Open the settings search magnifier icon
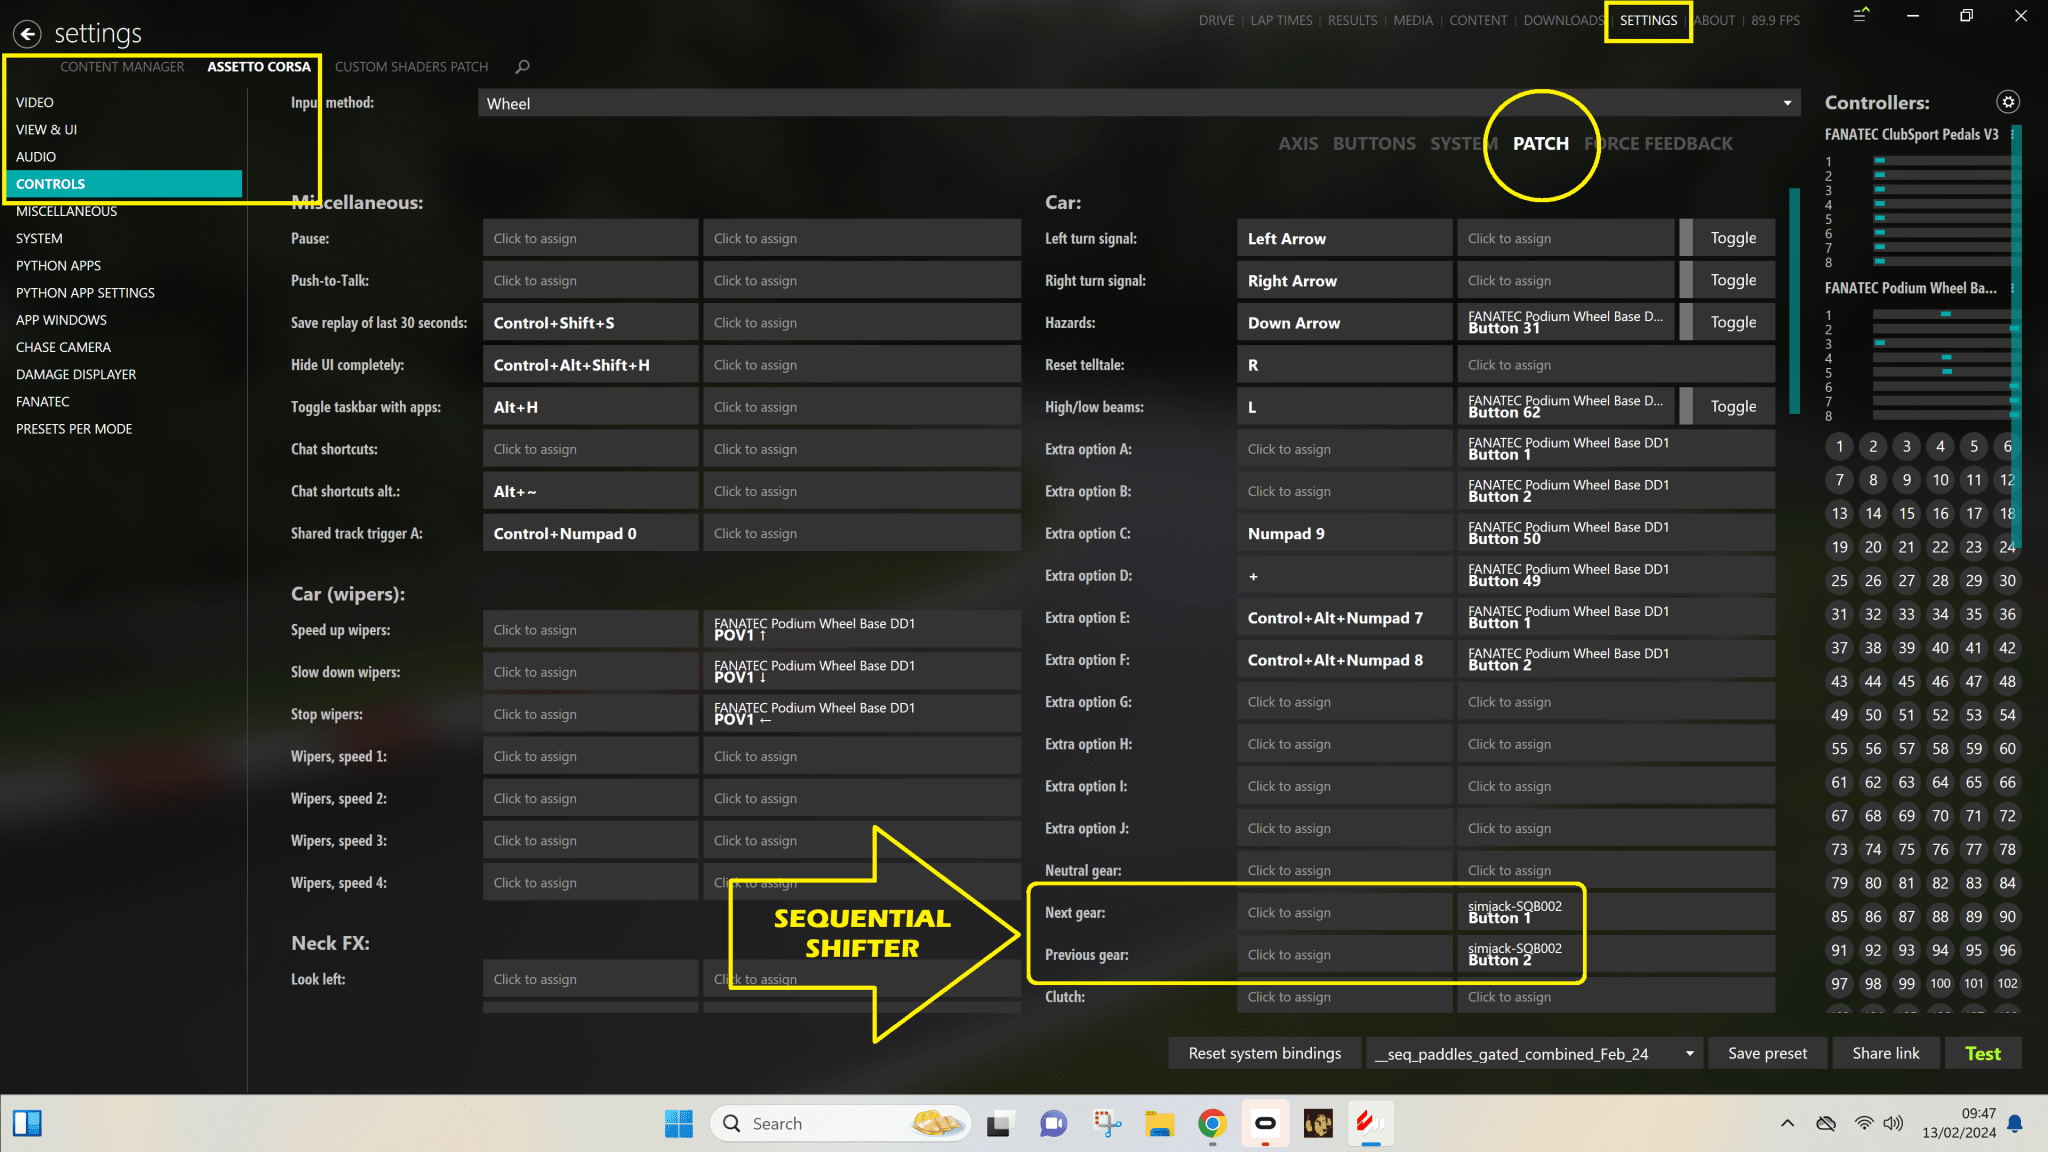This screenshot has width=2048, height=1152. click(x=522, y=67)
